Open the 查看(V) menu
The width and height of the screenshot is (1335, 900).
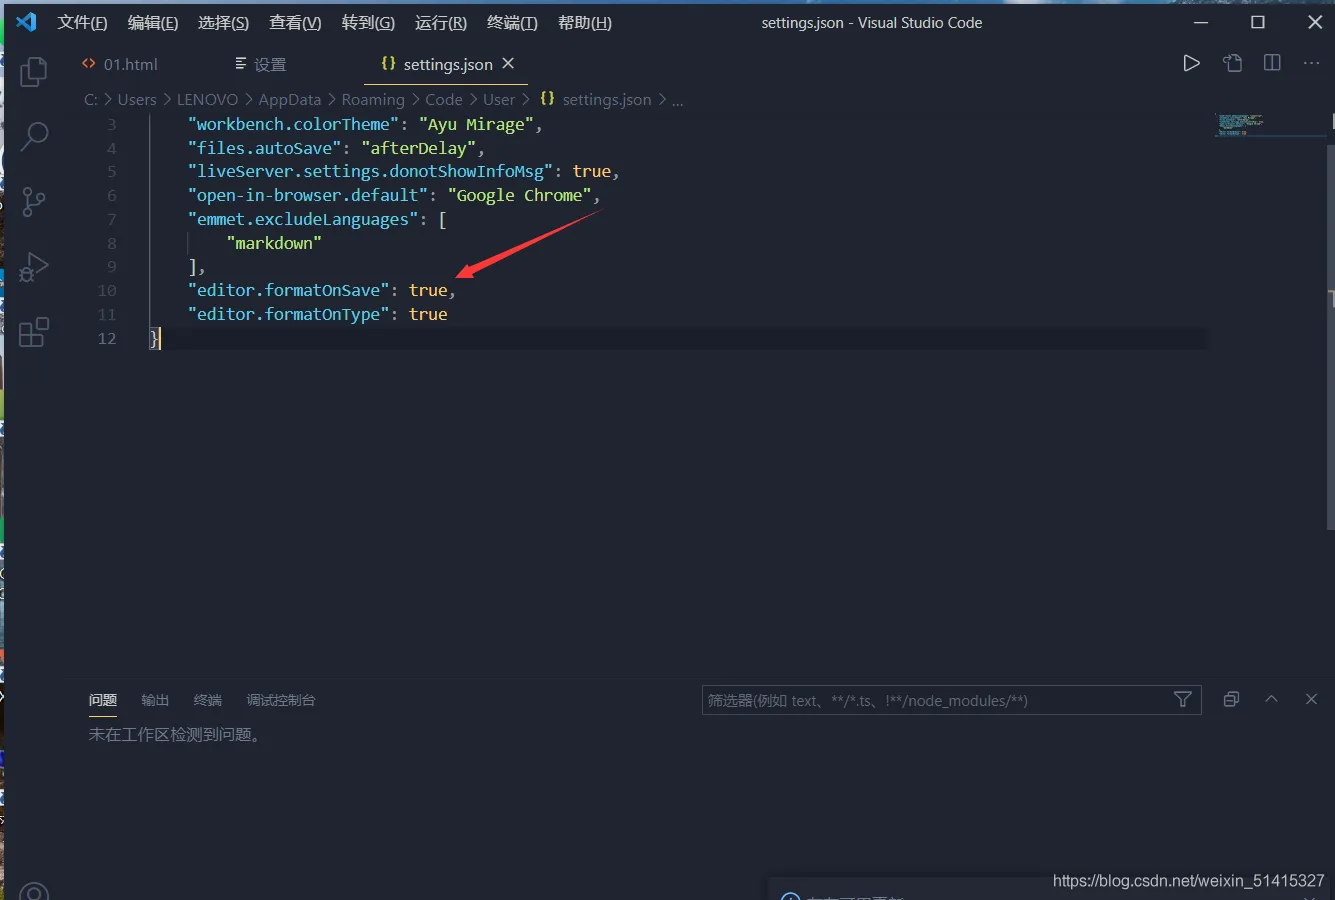[x=295, y=23]
